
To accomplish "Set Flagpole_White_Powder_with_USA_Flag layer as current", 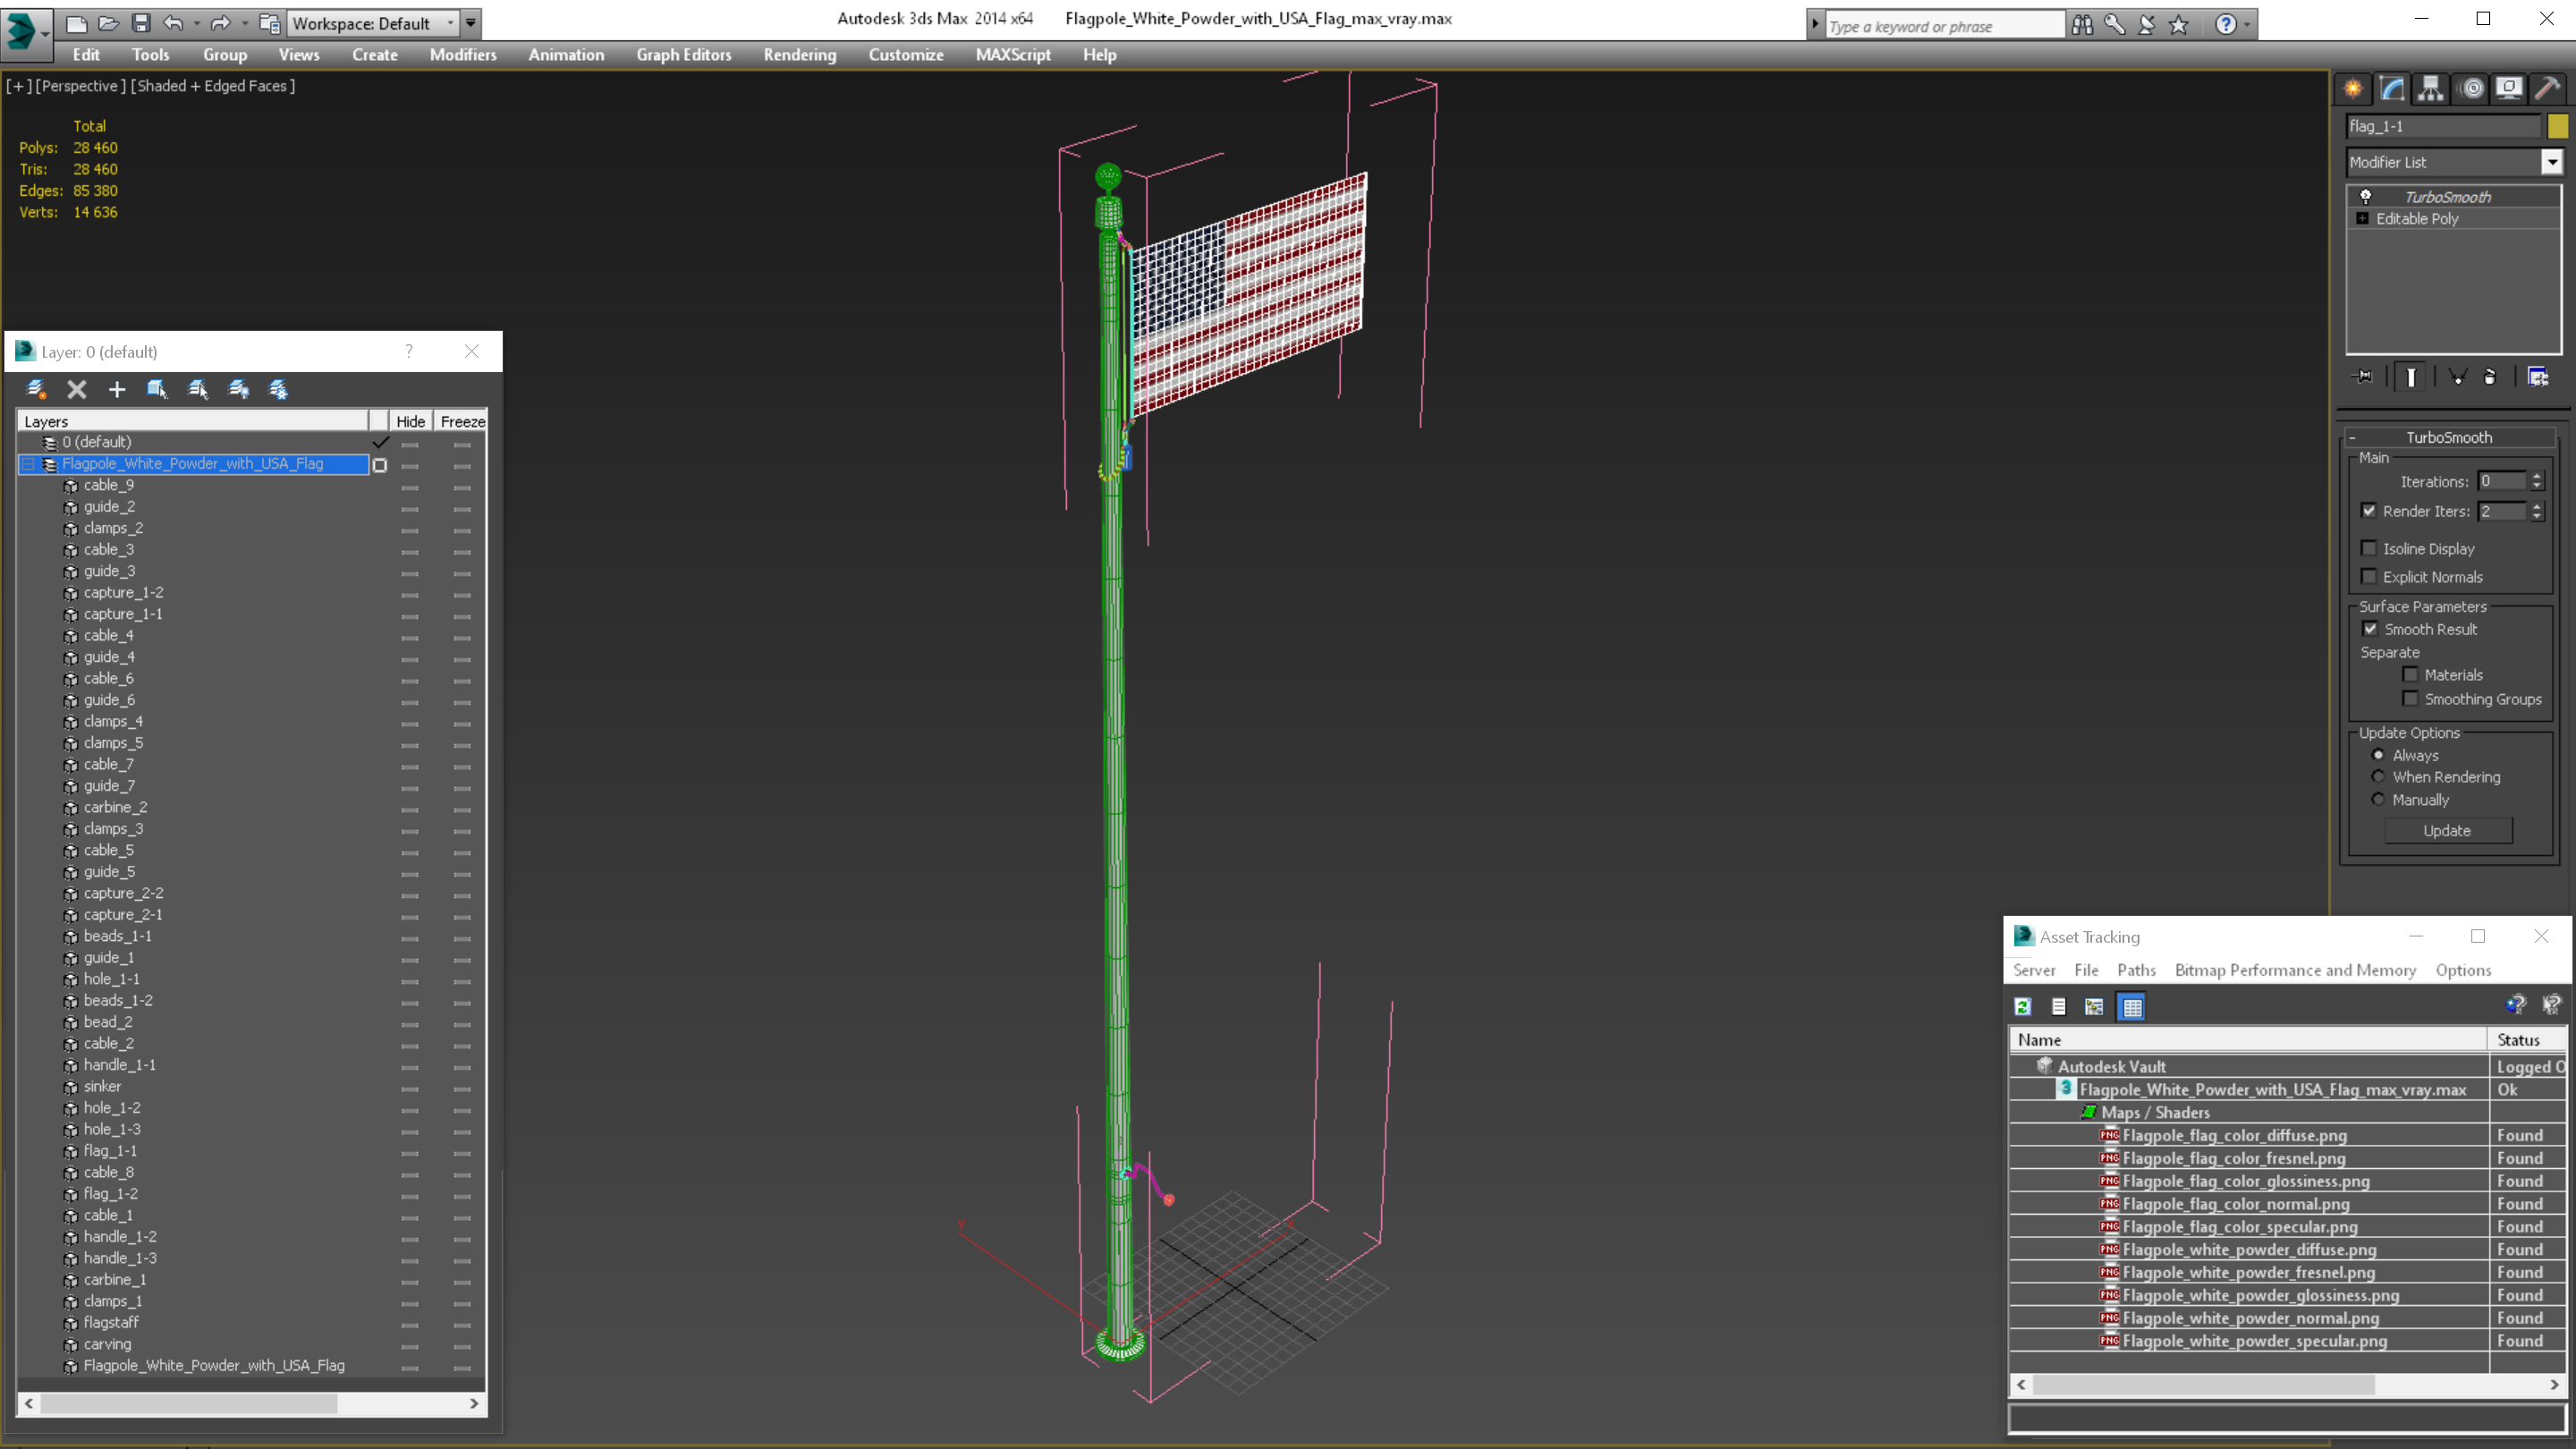I will 380,465.
